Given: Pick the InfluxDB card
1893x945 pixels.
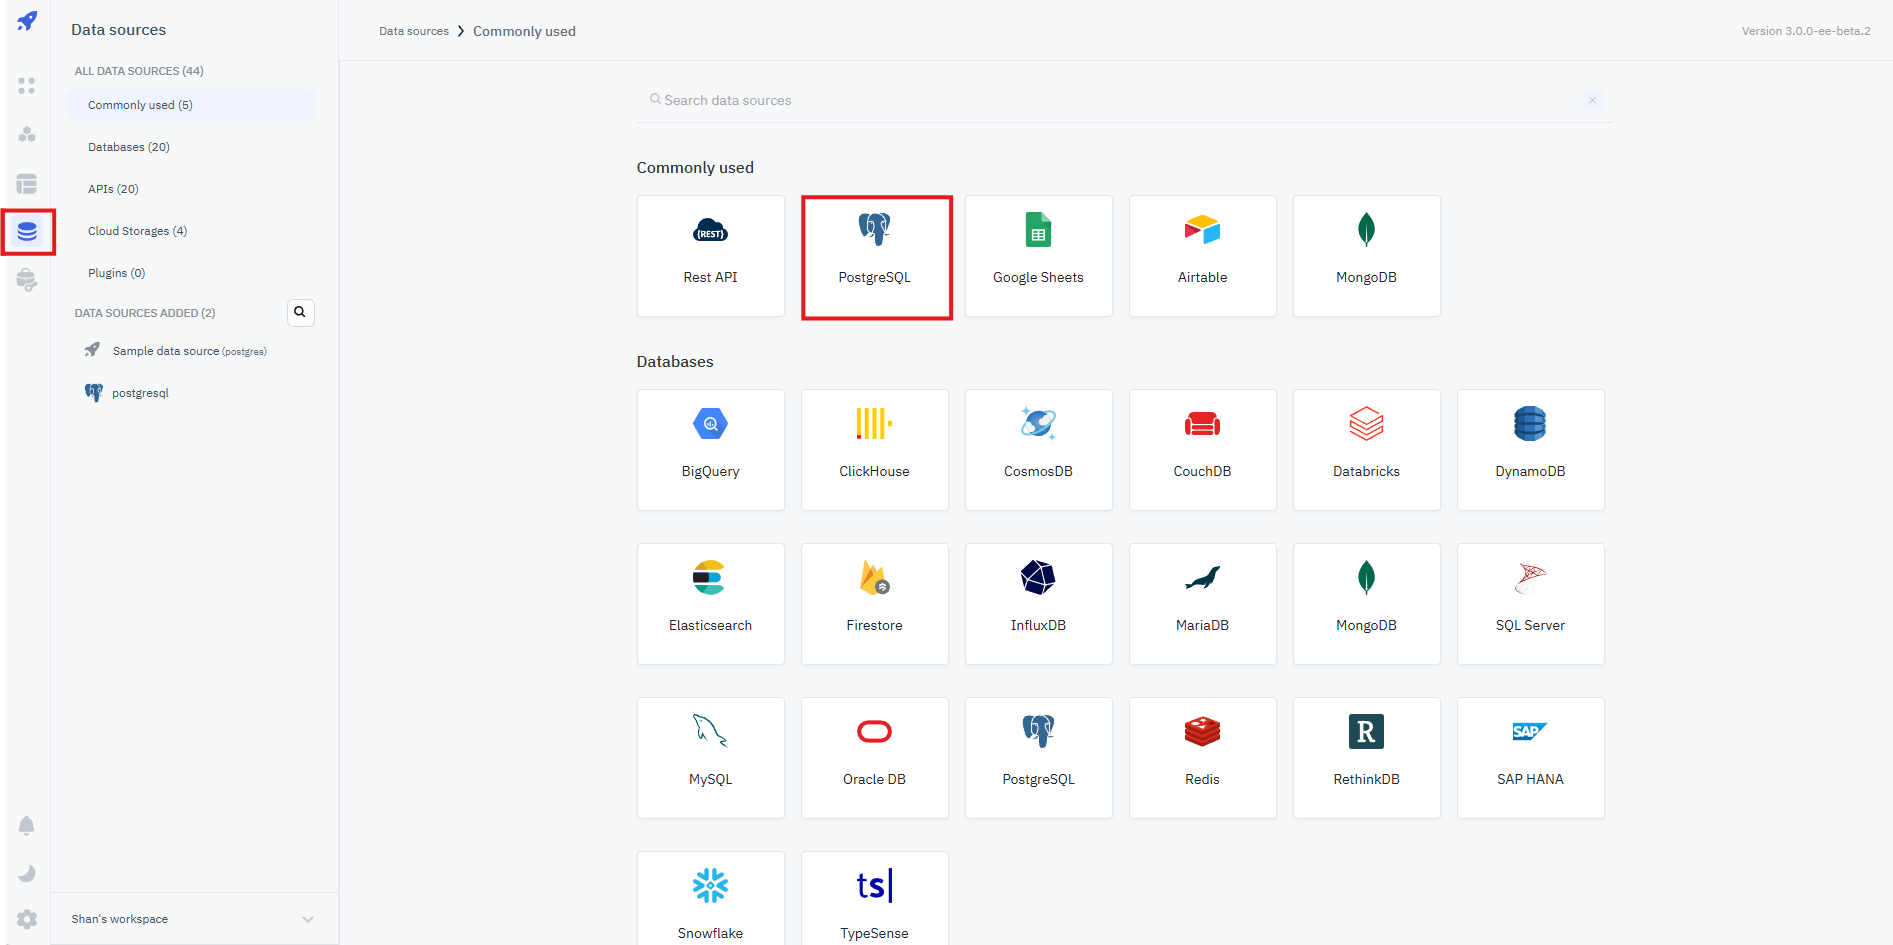Looking at the screenshot, I should coord(1039,604).
